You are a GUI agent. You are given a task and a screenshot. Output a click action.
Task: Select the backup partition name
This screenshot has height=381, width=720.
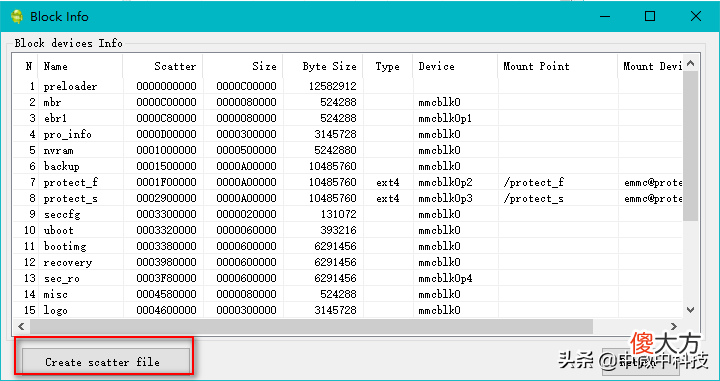click(x=62, y=166)
